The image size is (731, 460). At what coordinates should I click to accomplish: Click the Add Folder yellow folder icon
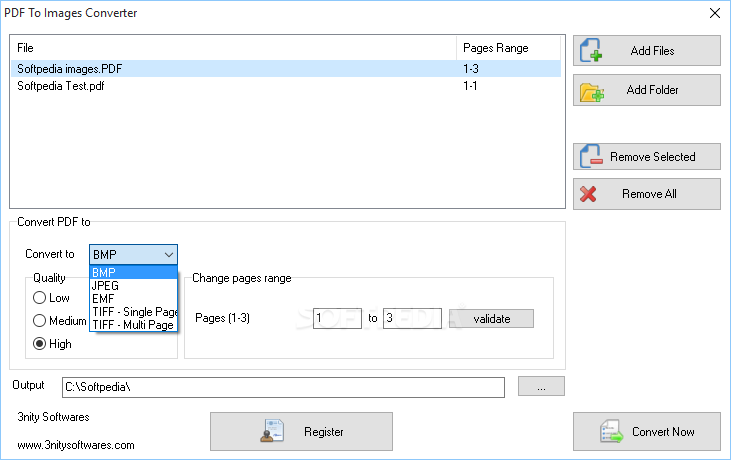592,92
